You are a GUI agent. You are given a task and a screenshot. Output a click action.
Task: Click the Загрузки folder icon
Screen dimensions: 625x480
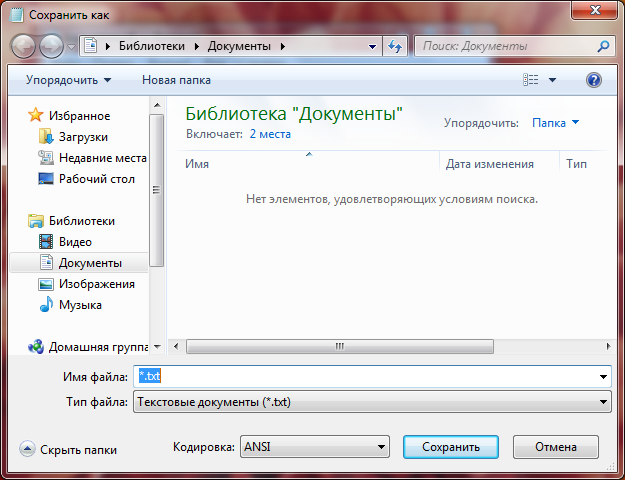click(x=46, y=136)
